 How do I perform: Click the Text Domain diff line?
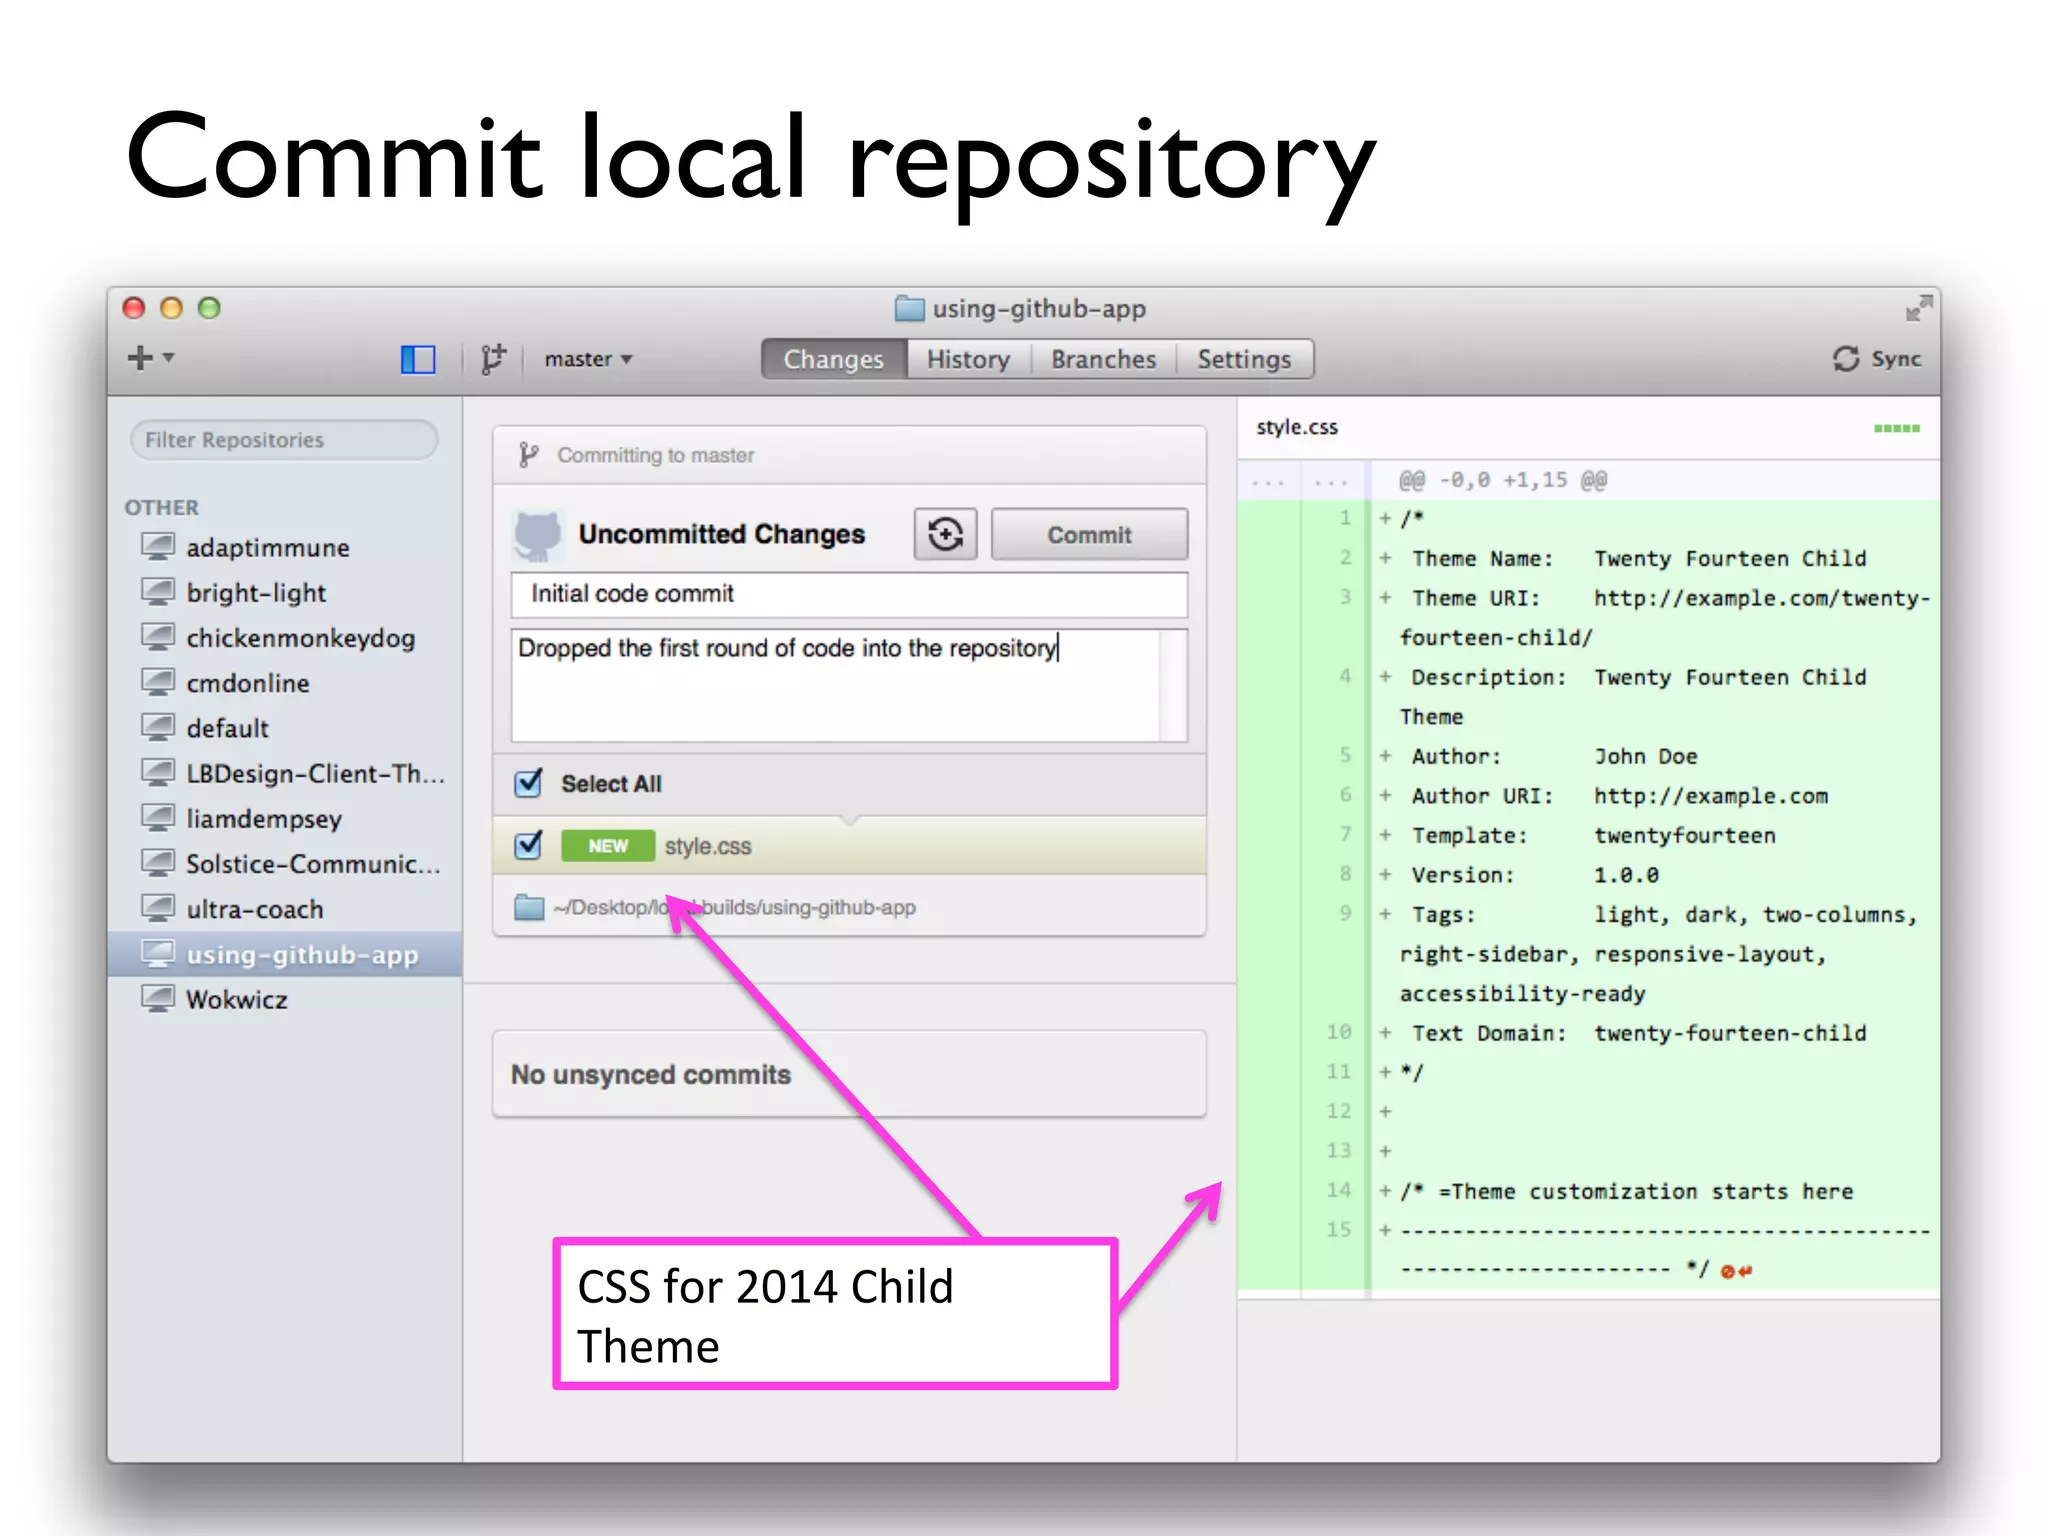point(1638,1033)
